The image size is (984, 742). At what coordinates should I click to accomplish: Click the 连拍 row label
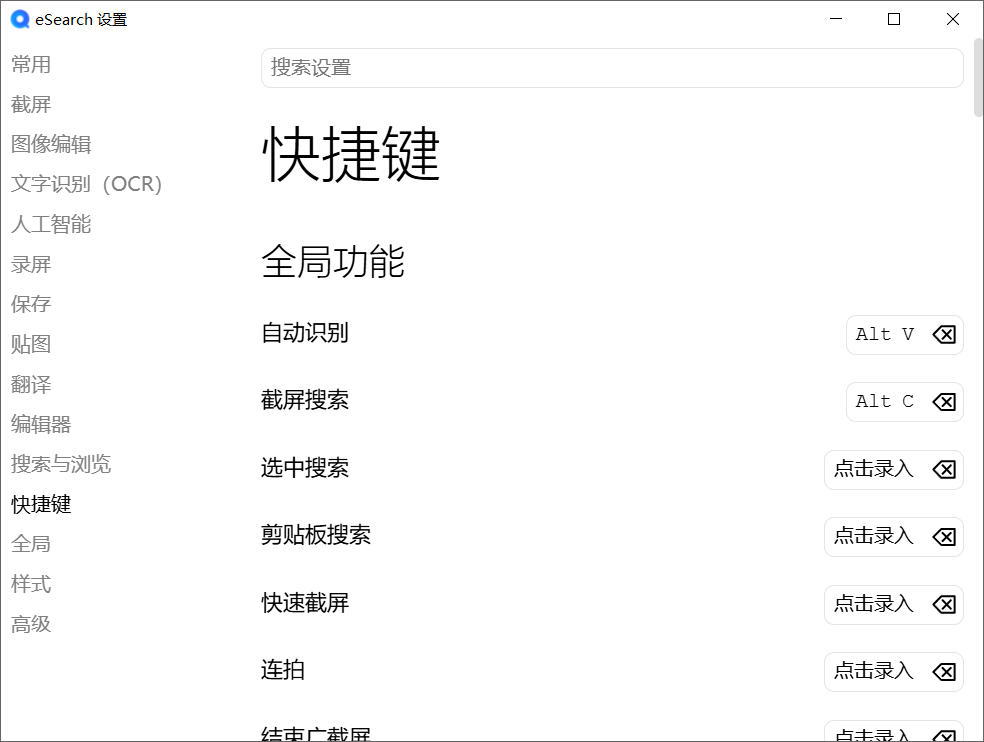coord(282,670)
